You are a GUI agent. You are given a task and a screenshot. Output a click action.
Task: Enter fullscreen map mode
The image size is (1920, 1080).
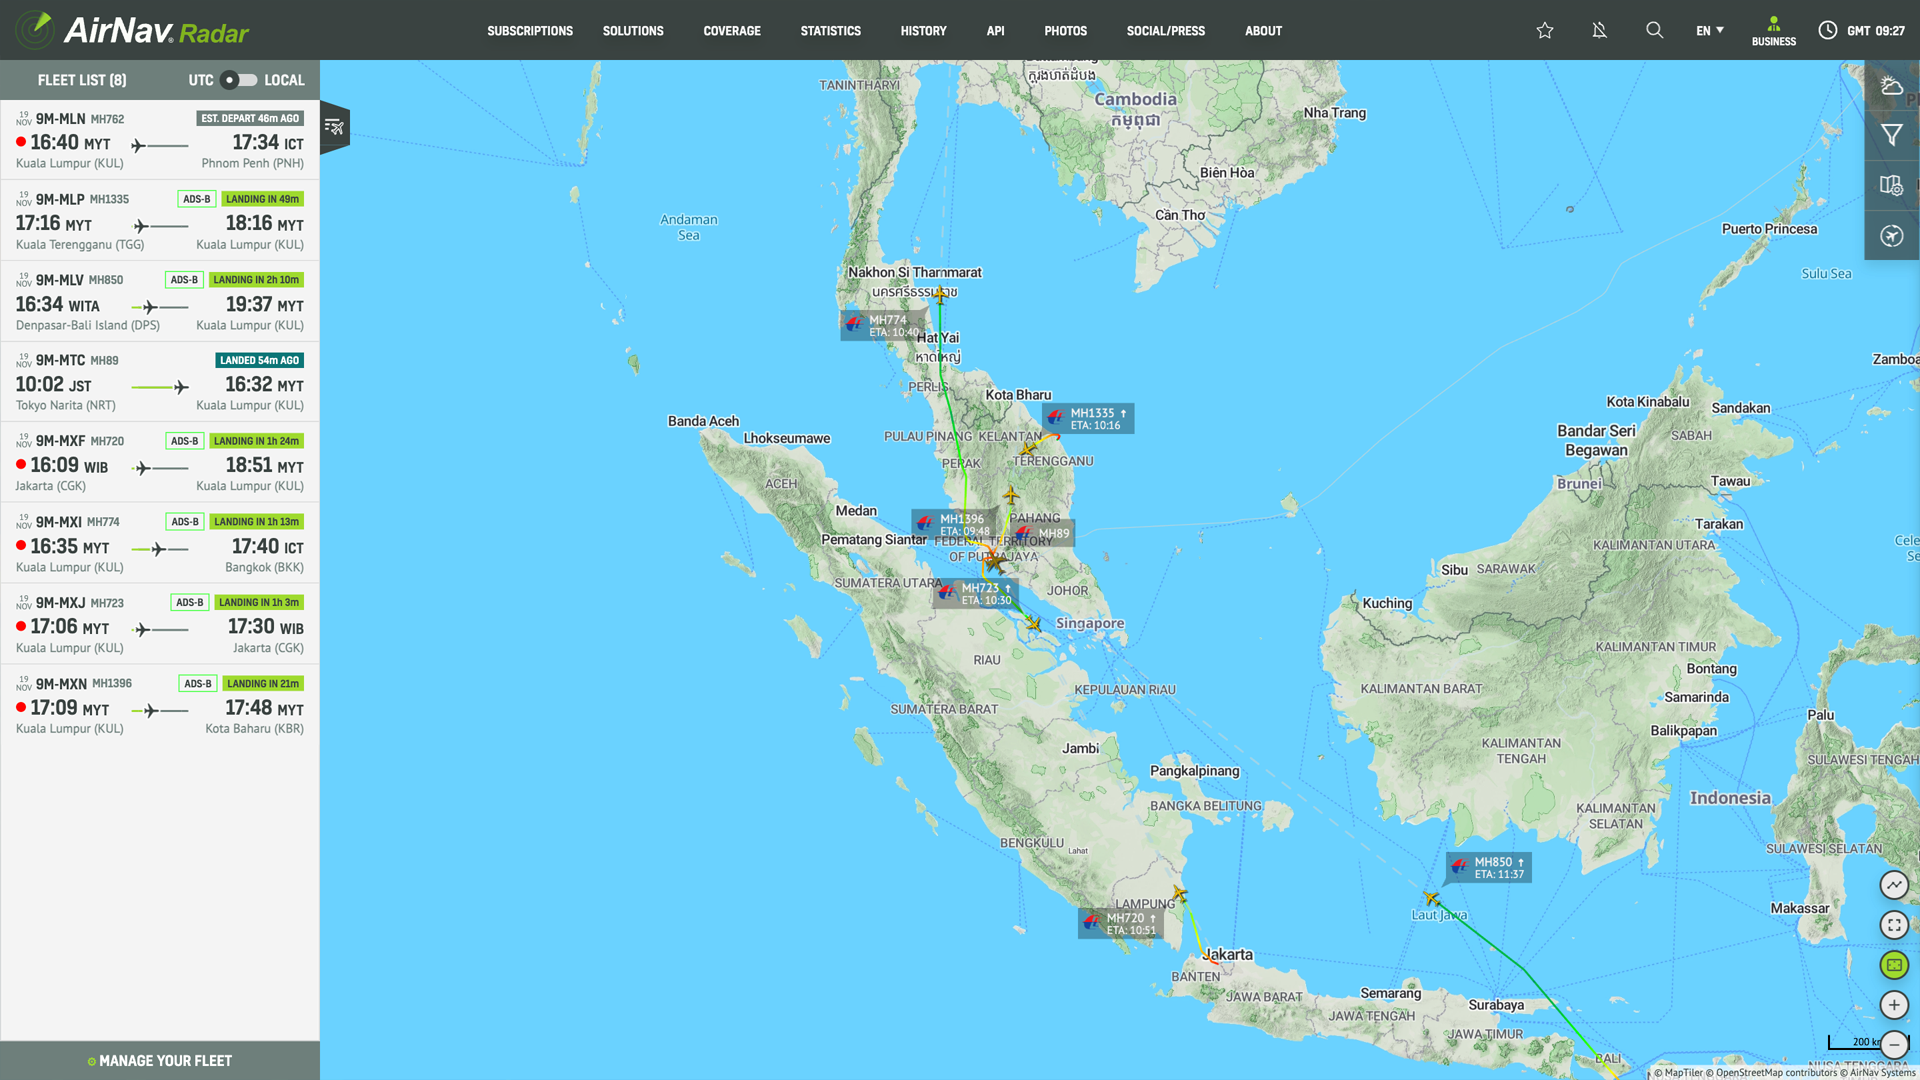pos(1894,925)
